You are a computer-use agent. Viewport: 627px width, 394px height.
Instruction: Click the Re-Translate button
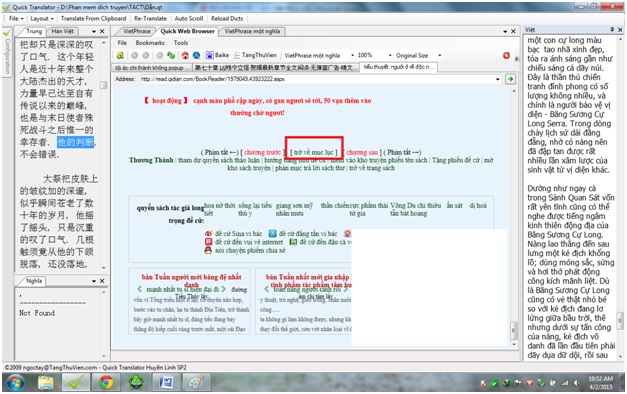[x=150, y=18]
